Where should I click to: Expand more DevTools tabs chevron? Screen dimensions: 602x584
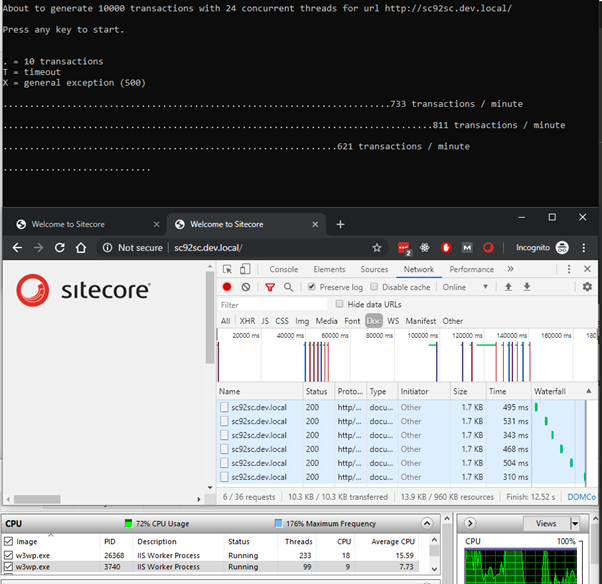point(510,269)
